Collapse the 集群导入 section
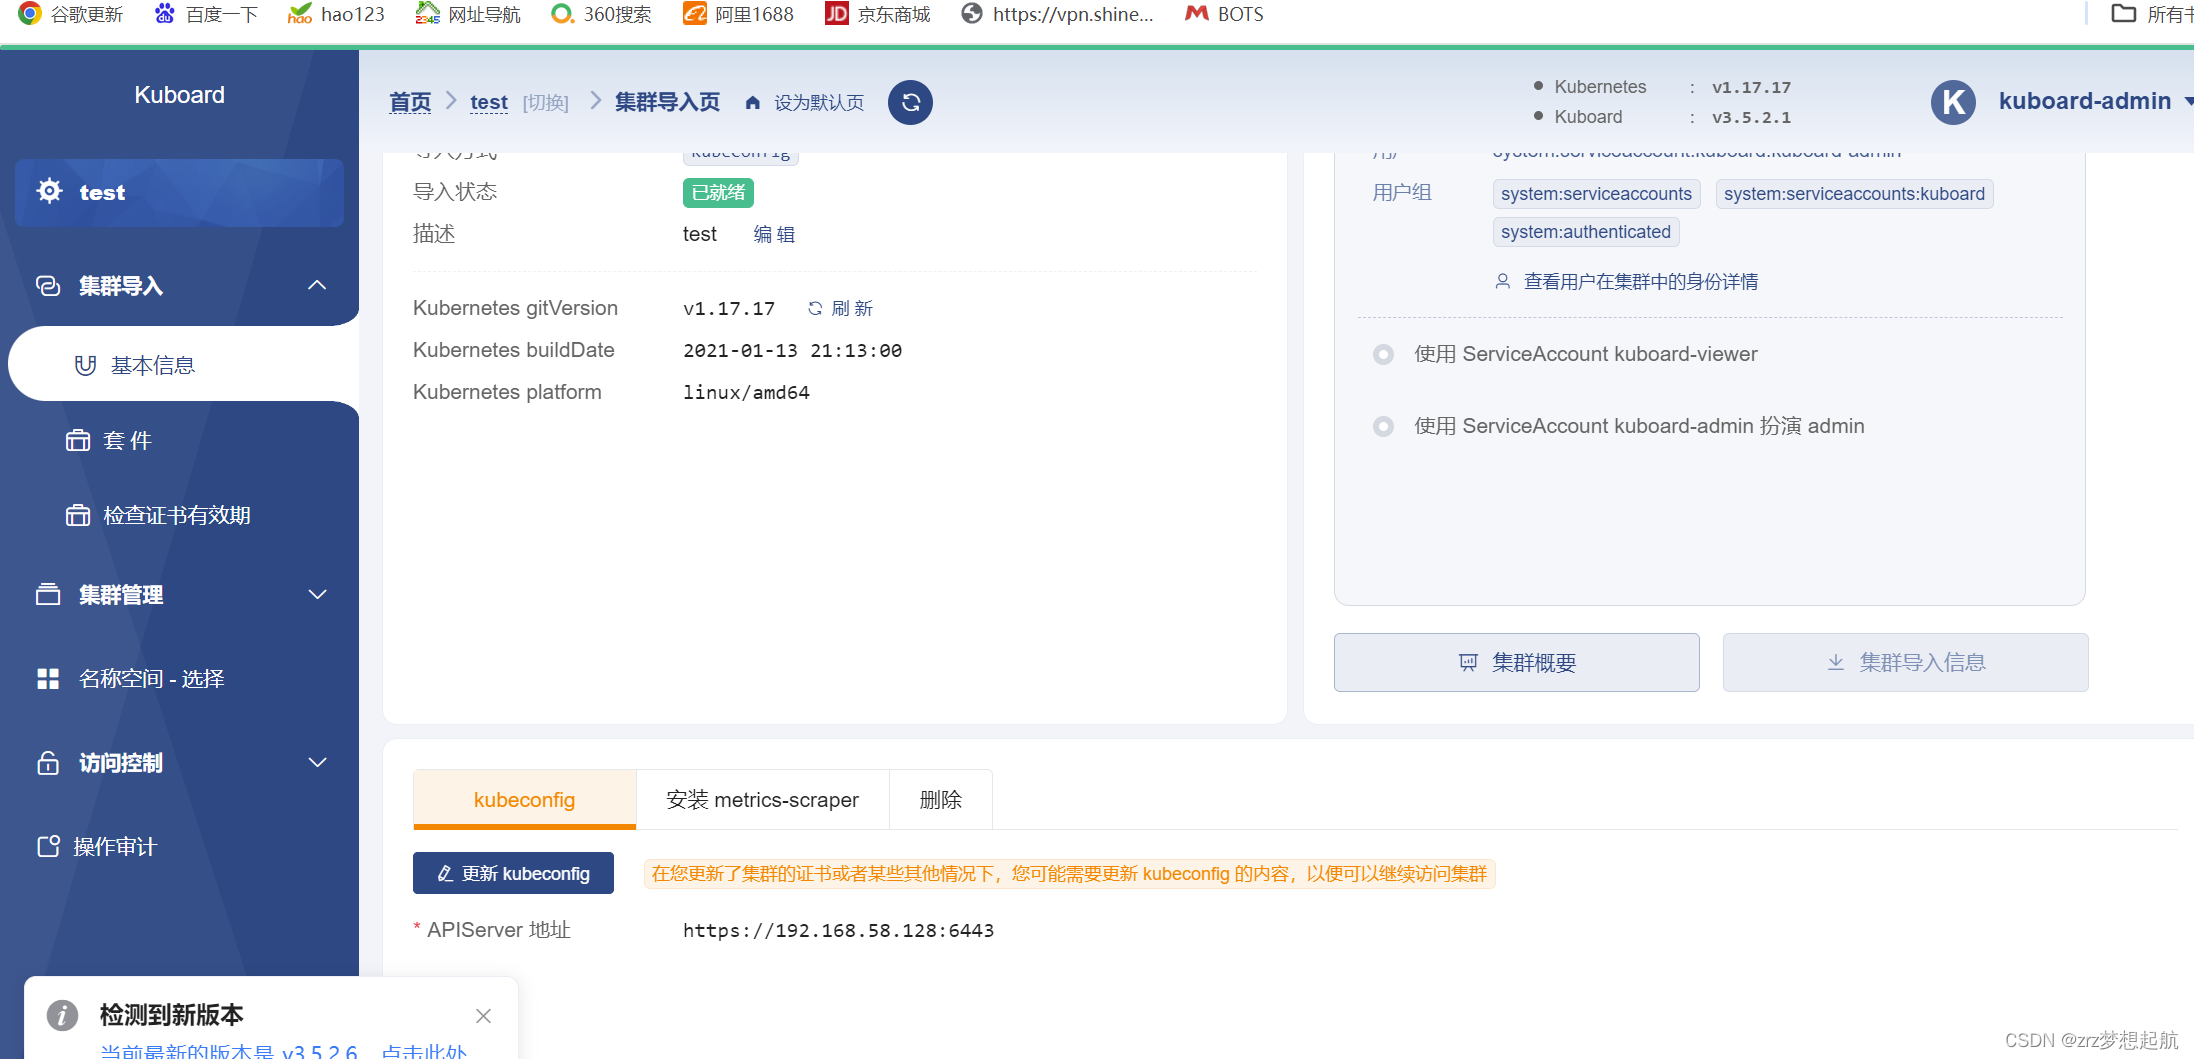 (317, 285)
